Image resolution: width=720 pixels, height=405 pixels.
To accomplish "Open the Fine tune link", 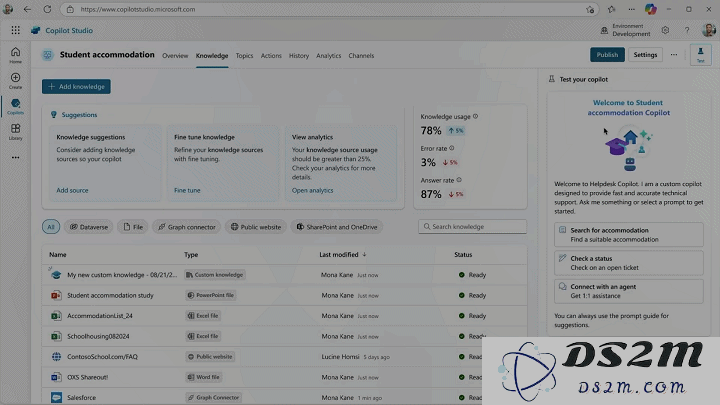I will tap(187, 190).
